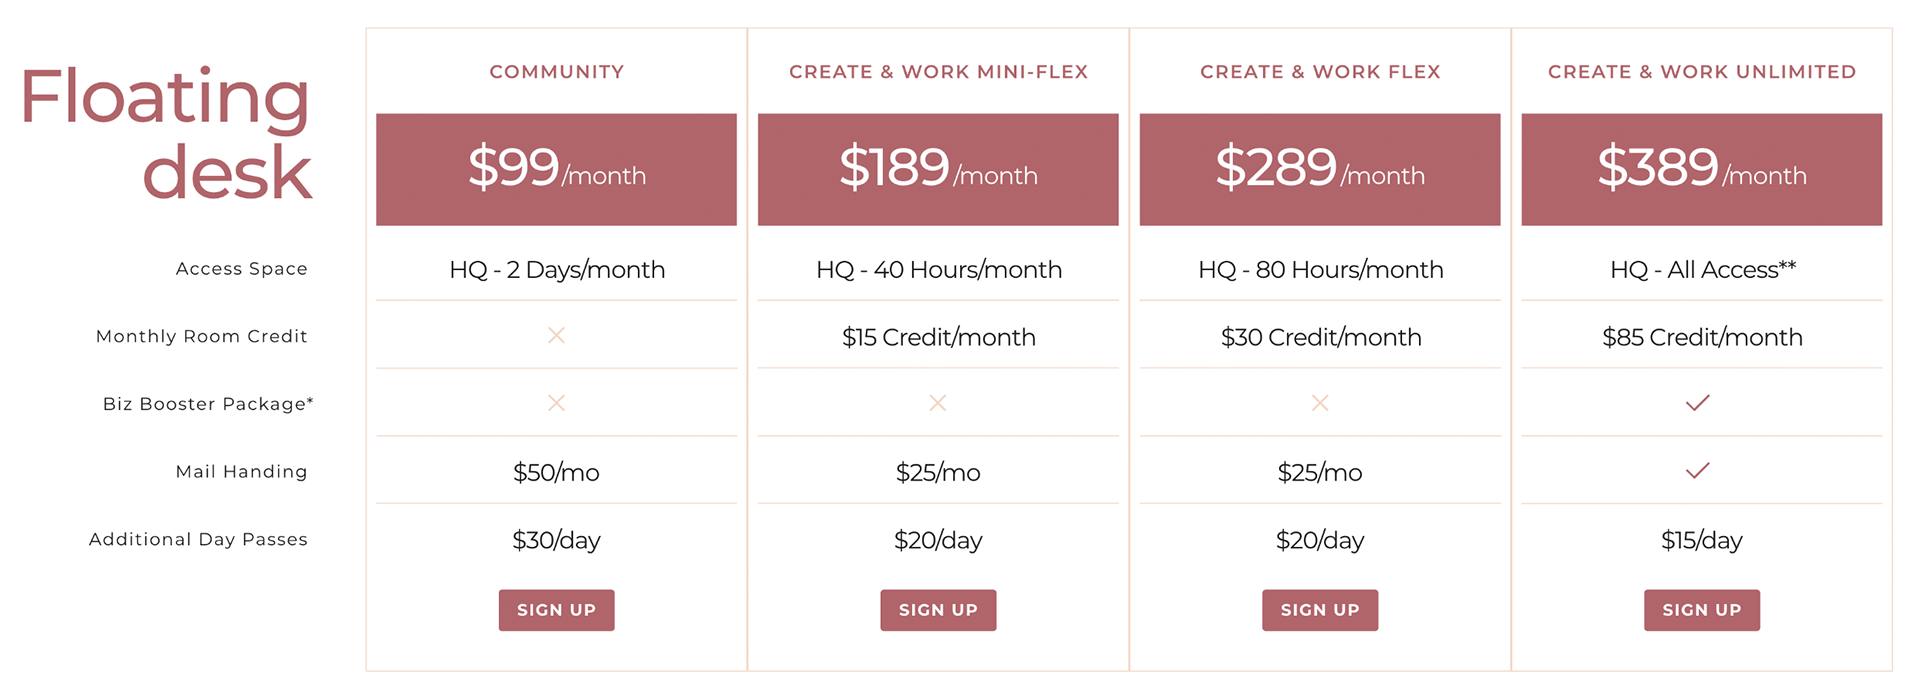
Task: Click the Floating desk title
Action: pyautogui.click(x=166, y=133)
